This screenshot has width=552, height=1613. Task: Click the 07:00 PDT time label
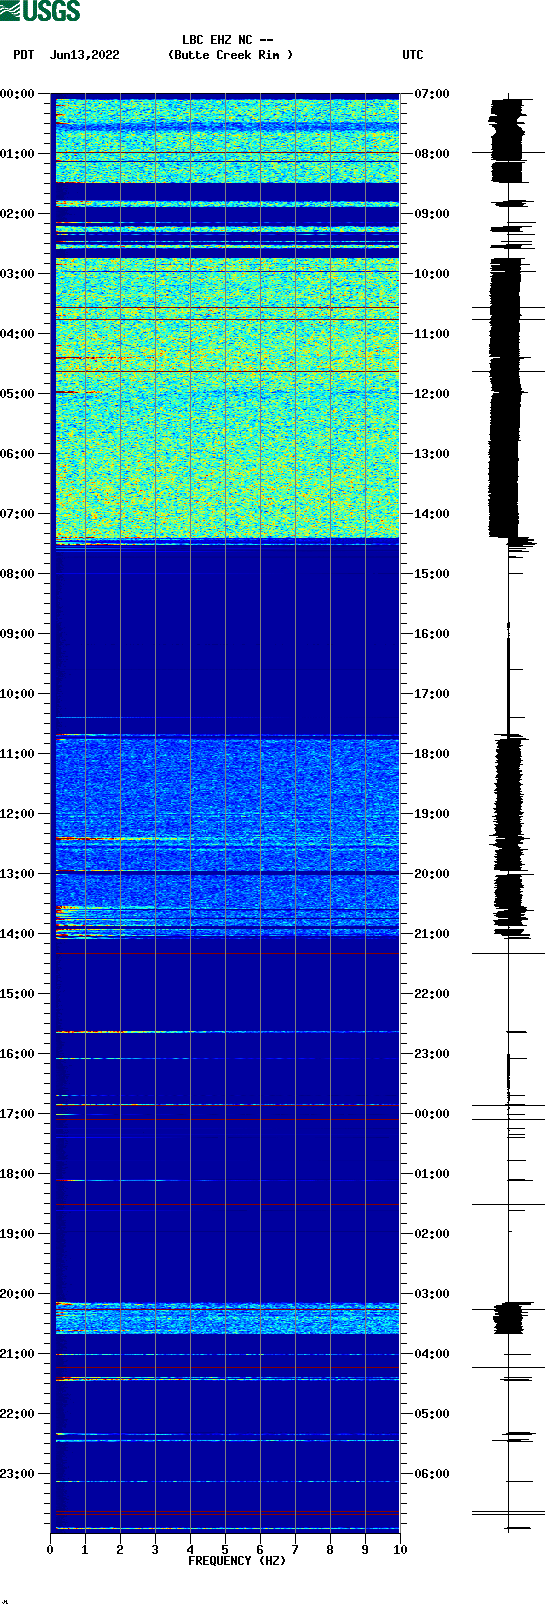[18, 514]
